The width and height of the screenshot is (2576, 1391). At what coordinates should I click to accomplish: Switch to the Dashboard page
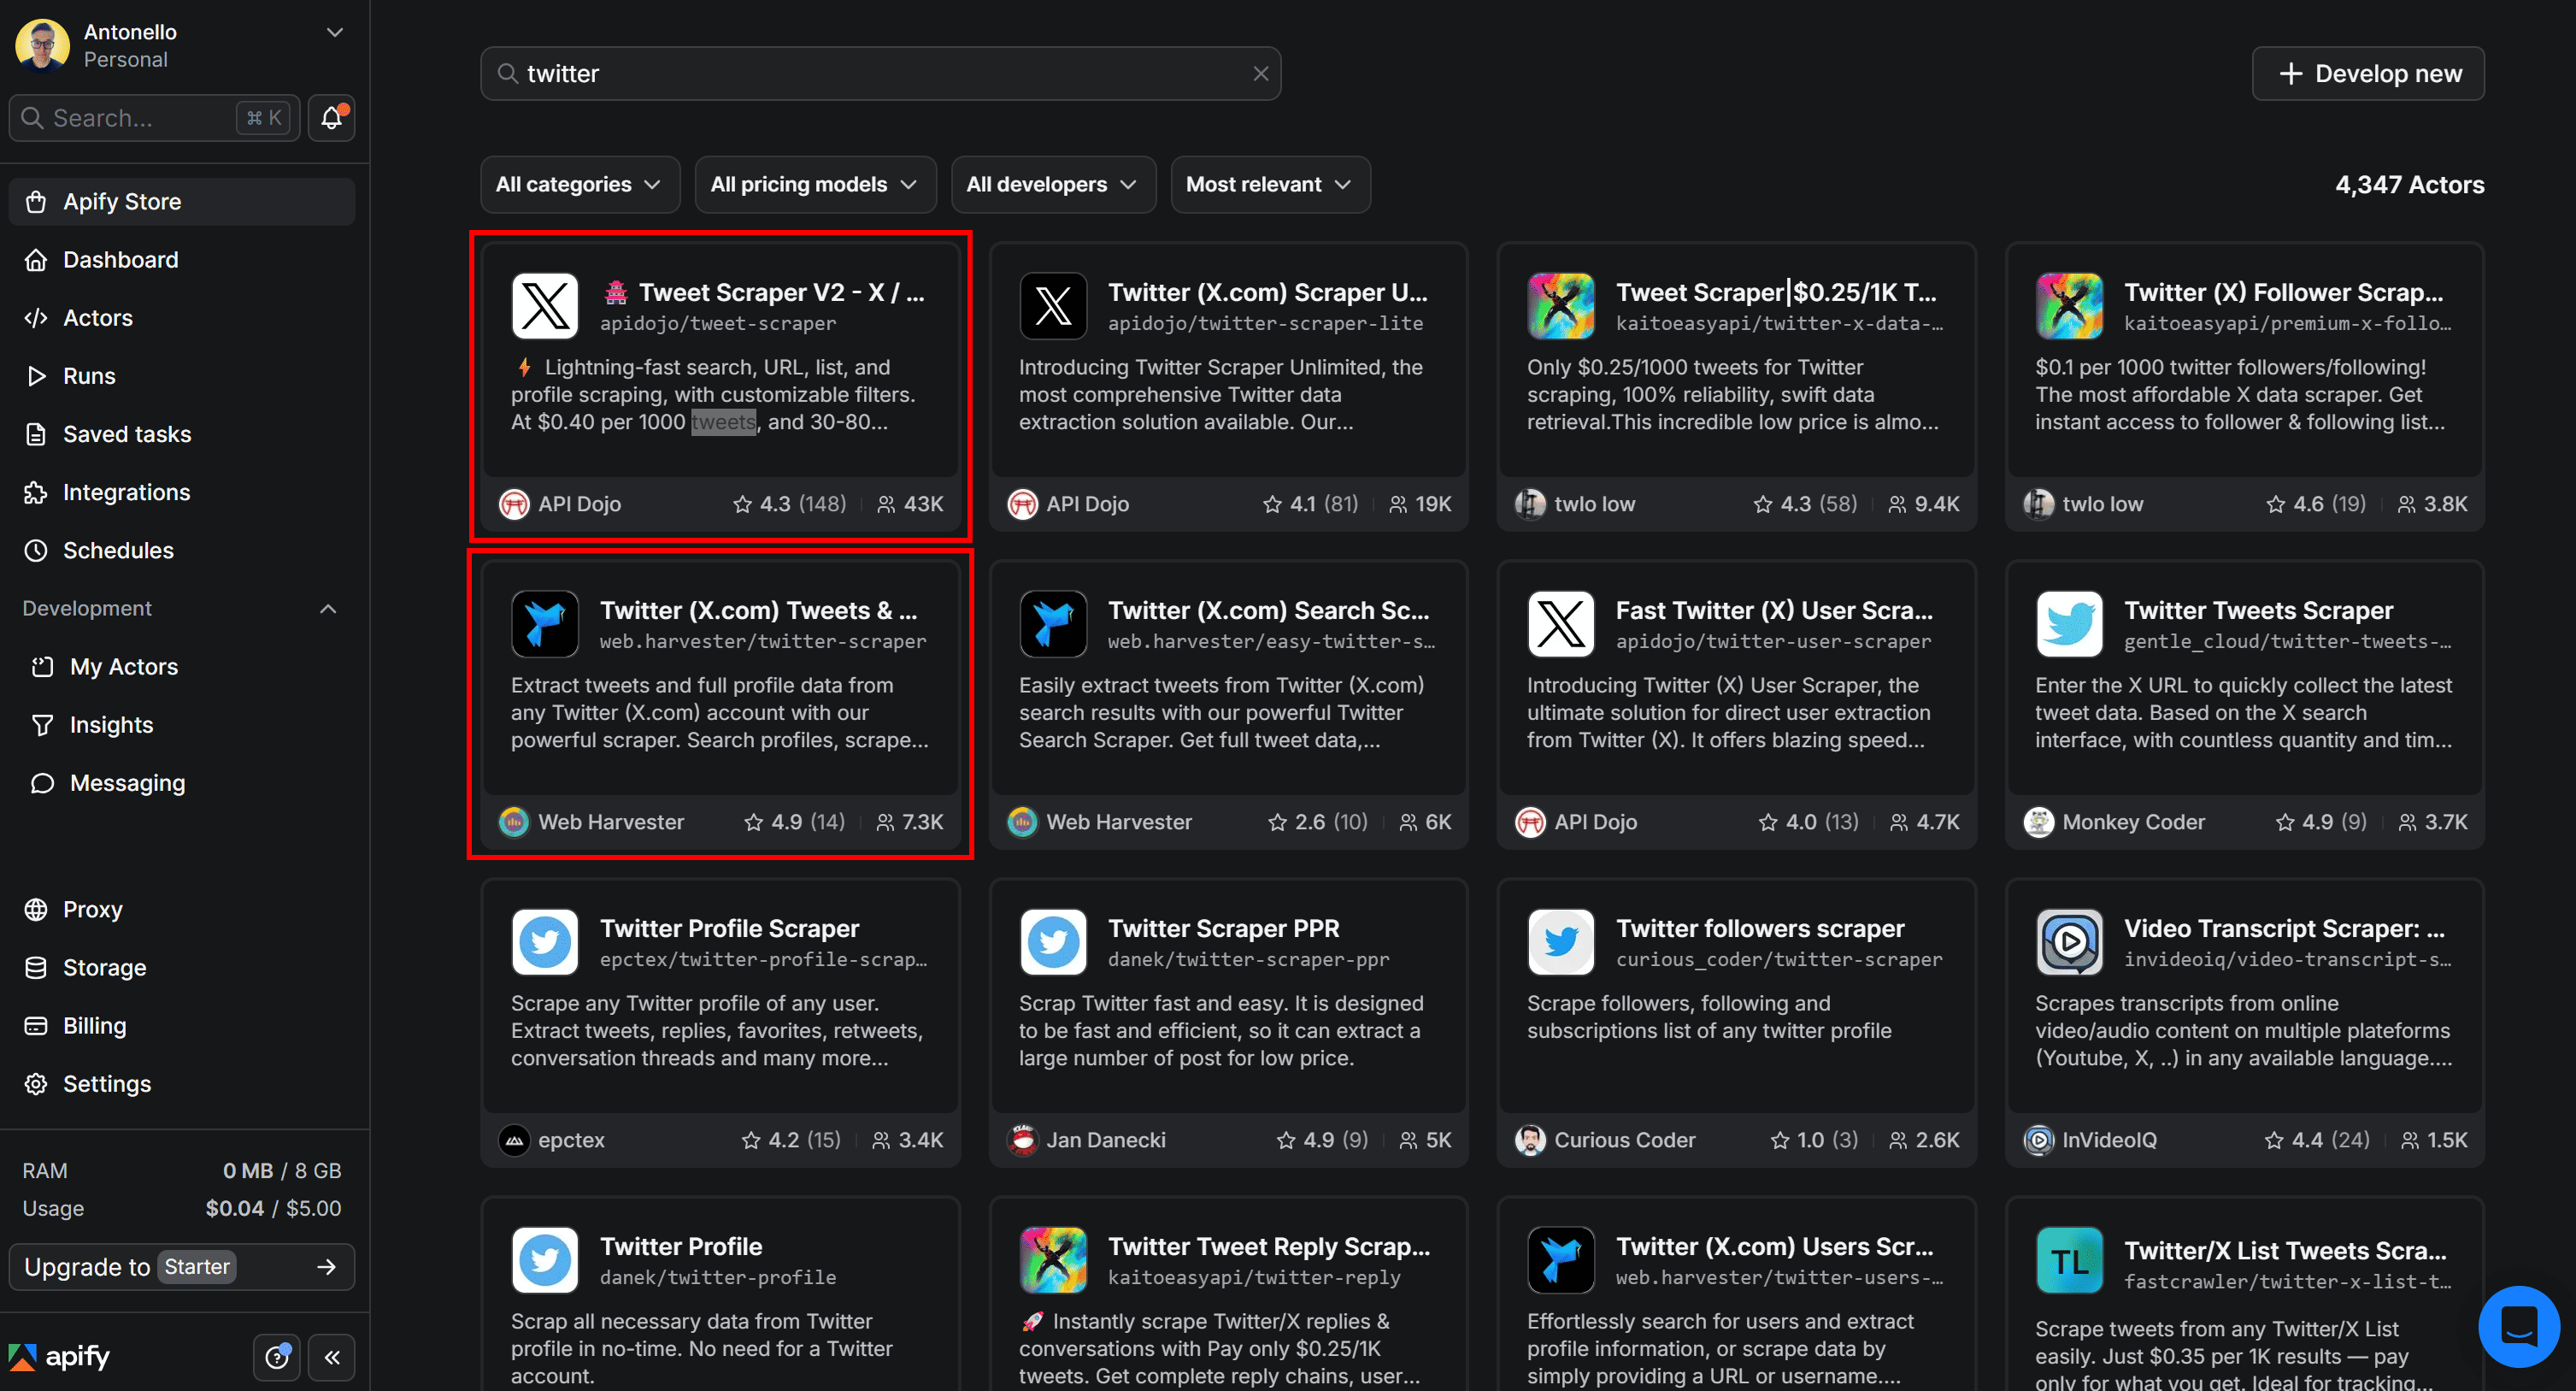(x=121, y=259)
